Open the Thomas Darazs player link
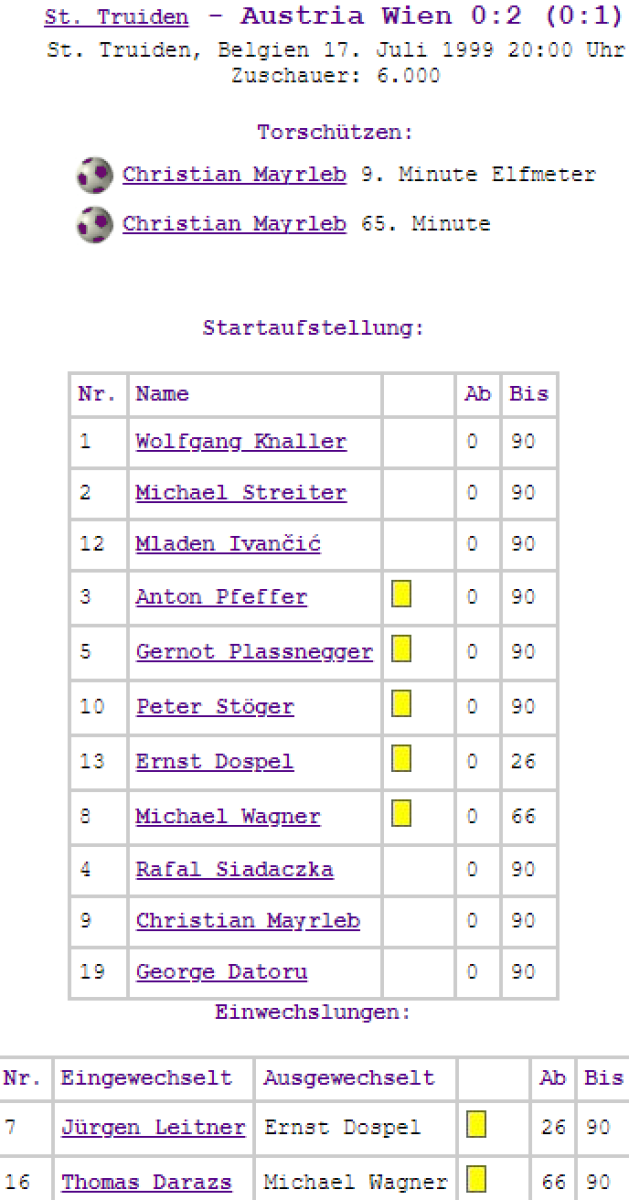 tap(146, 1182)
